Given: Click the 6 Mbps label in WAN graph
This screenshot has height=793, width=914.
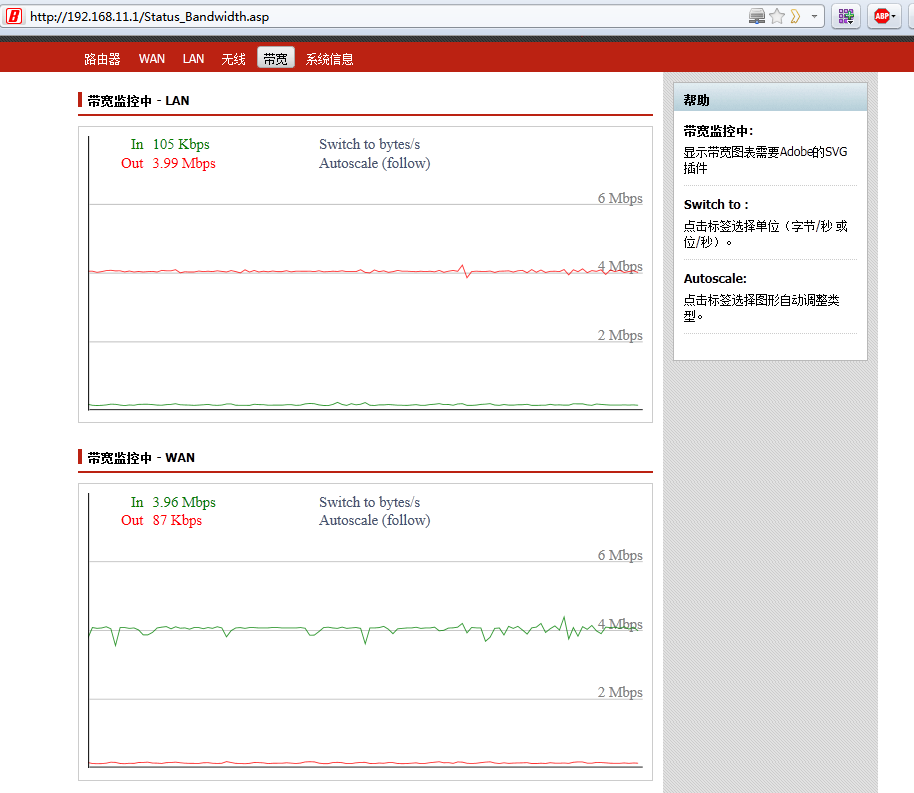Looking at the screenshot, I should 620,555.
